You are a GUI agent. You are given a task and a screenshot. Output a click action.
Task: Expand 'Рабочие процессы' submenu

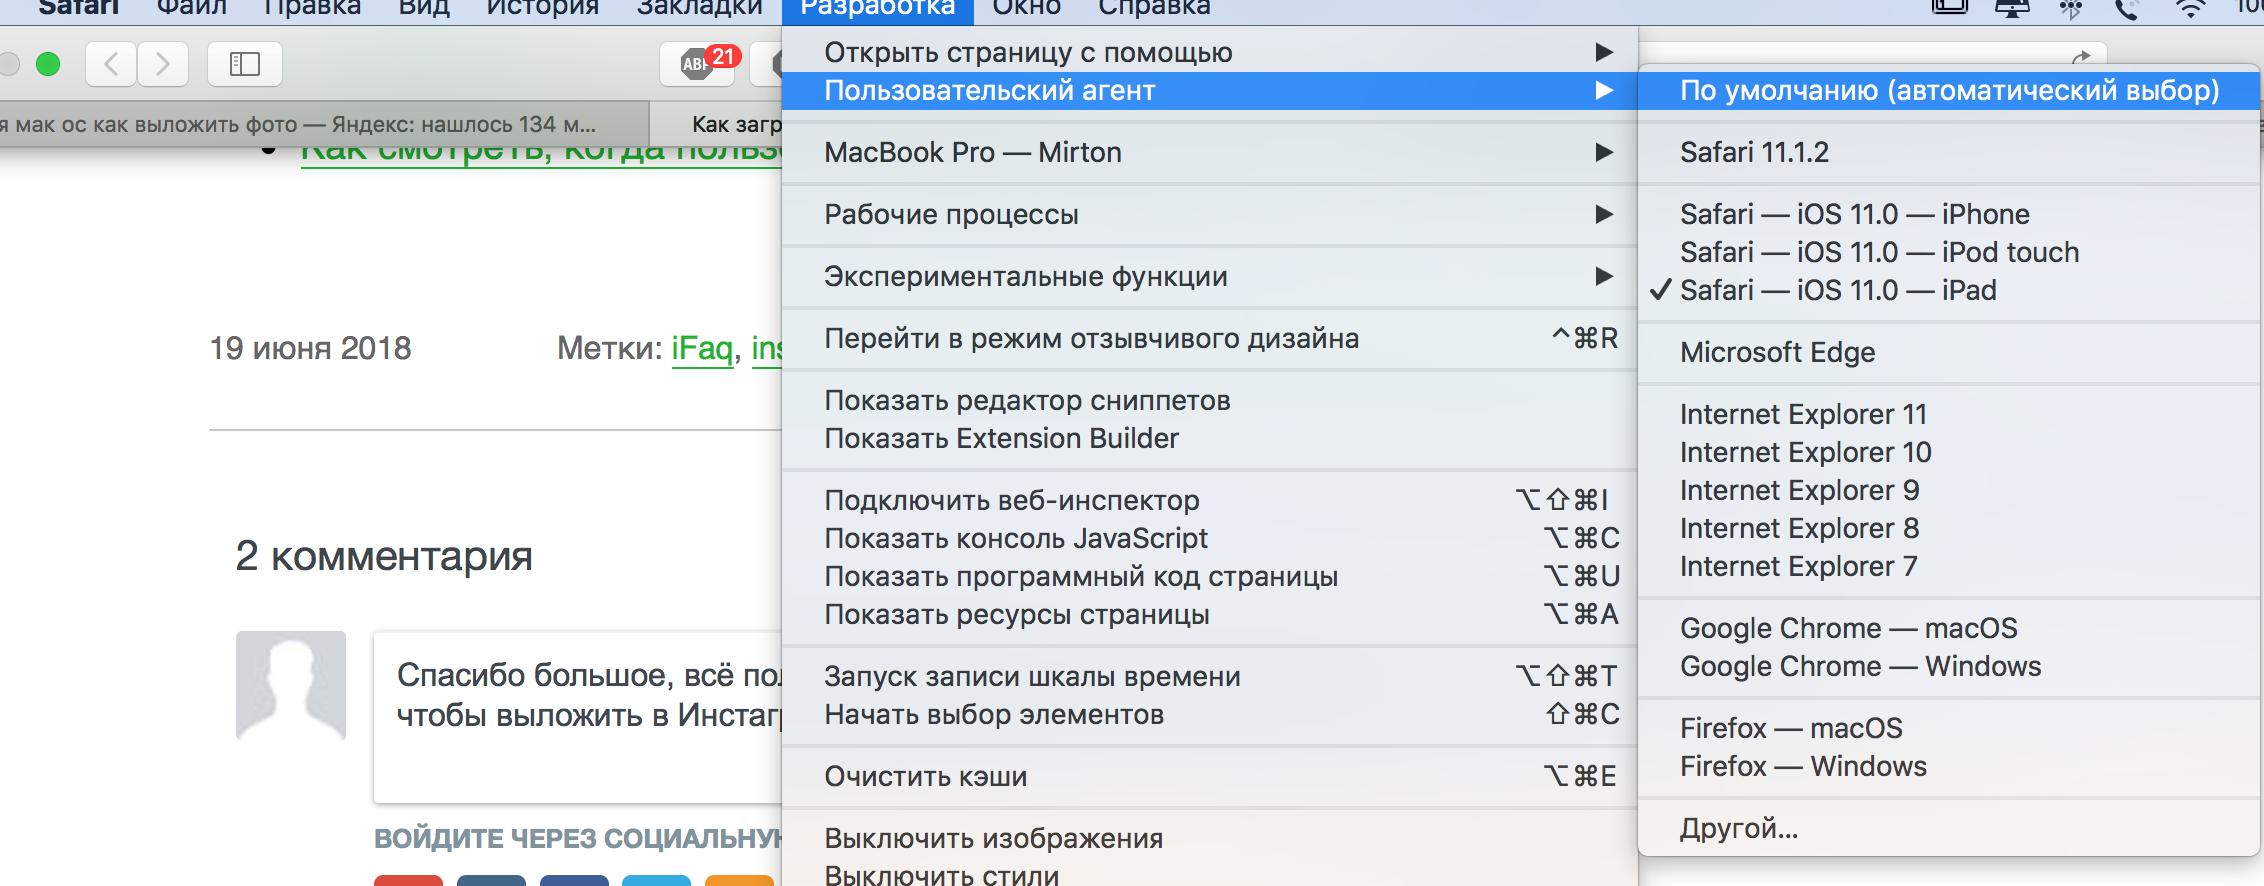(1209, 214)
